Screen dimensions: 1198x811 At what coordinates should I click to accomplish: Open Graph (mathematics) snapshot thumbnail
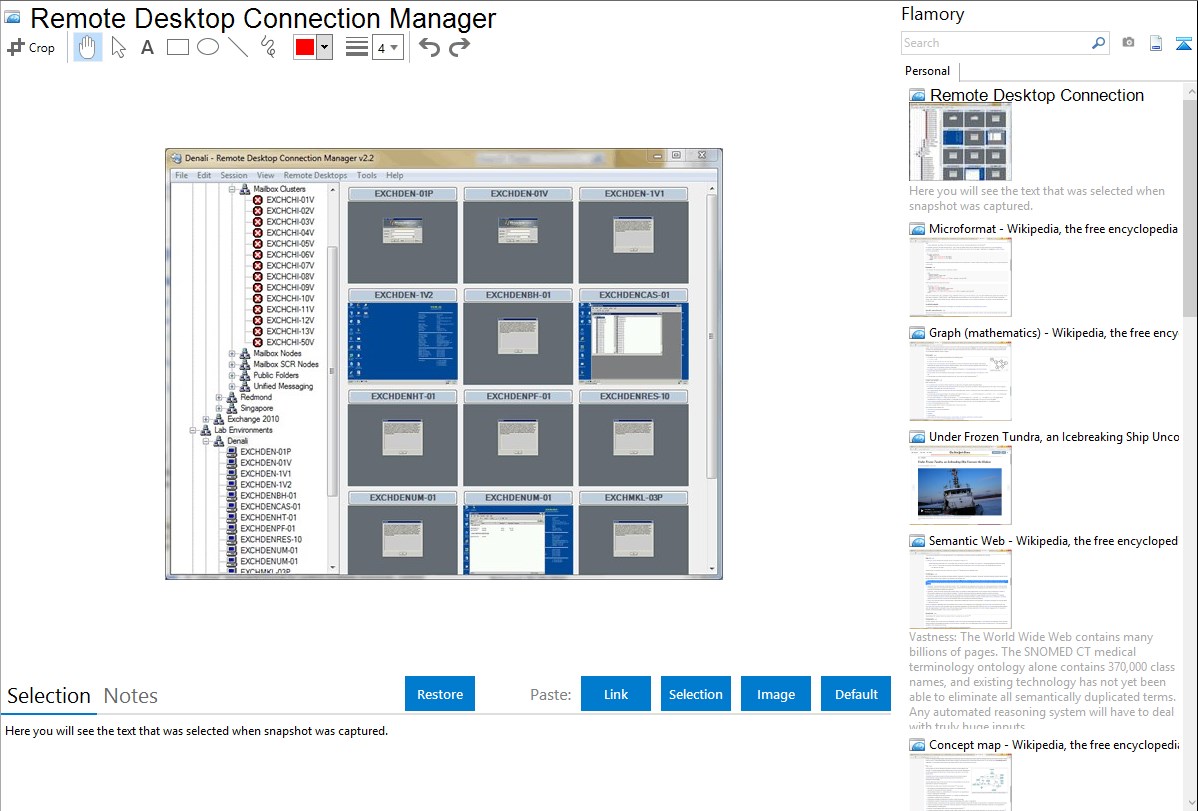click(x=960, y=381)
